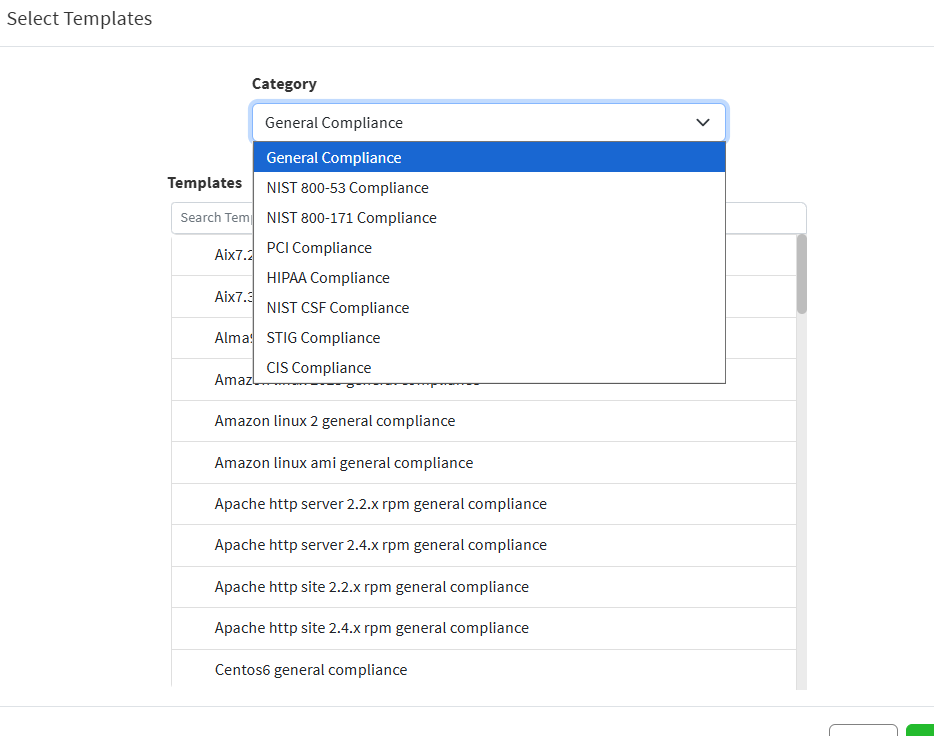The height and width of the screenshot is (736, 934).
Task: Choose Apache http server 2.4.x rpm template
Action: point(380,545)
